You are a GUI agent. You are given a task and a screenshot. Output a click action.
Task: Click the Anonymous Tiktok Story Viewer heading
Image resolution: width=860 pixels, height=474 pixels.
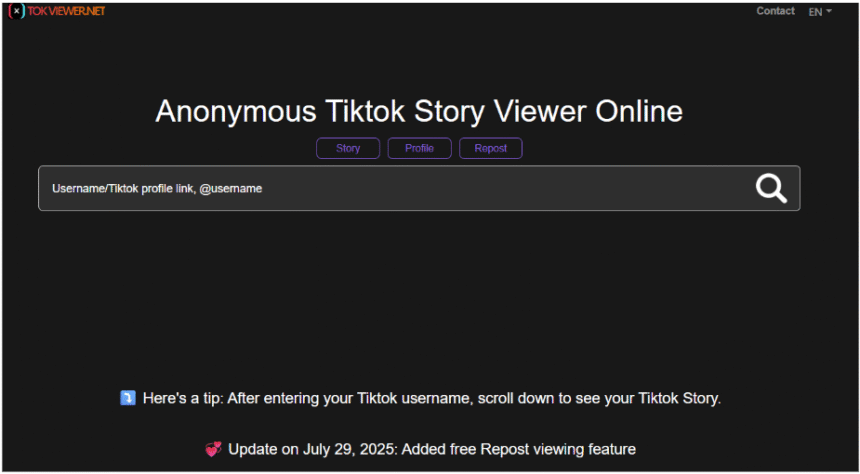(x=419, y=111)
